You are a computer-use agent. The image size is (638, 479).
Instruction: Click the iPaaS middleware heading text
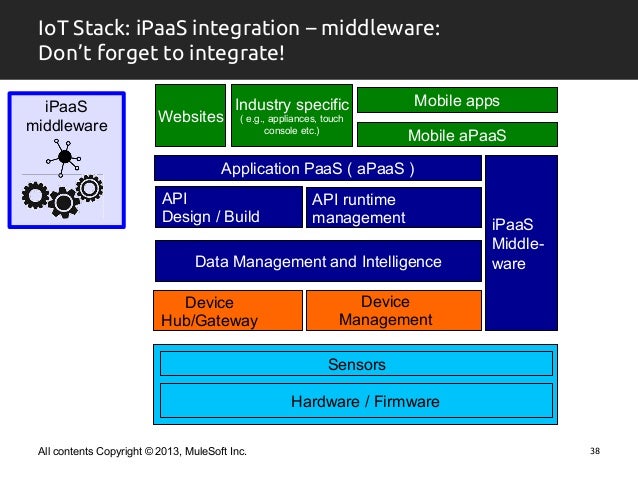pyautogui.click(x=67, y=116)
